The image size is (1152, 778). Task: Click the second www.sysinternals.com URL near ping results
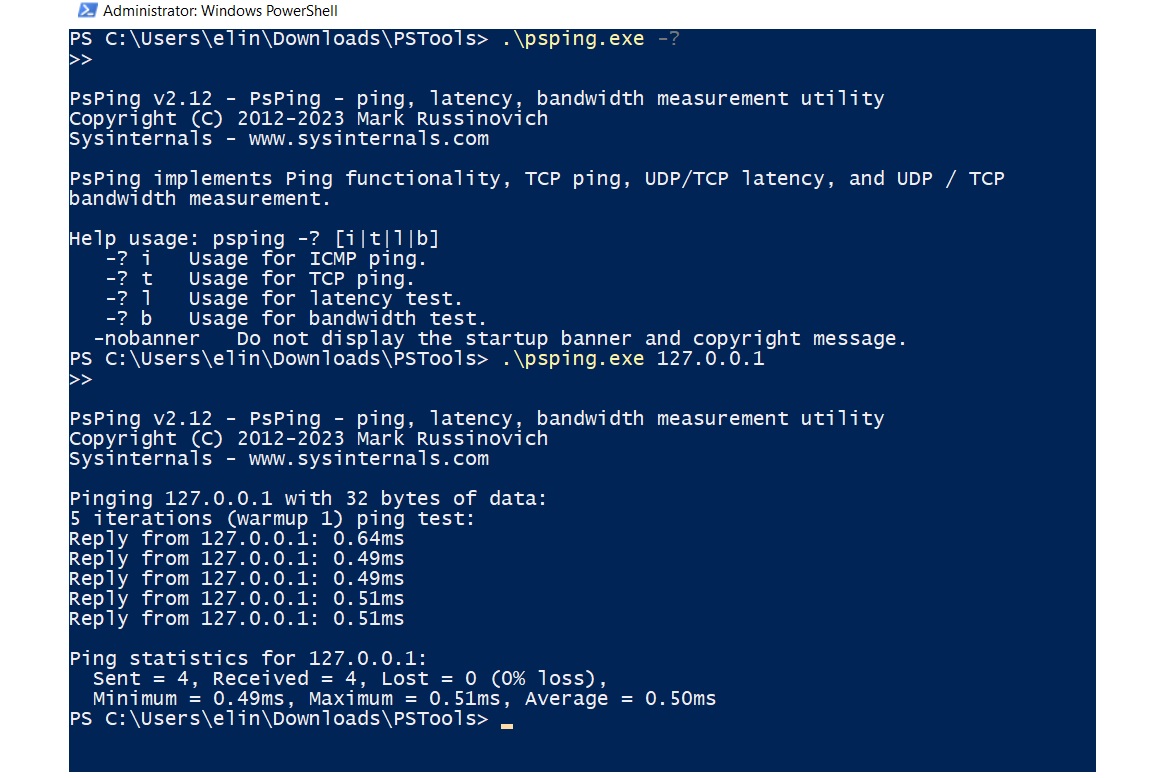click(369, 458)
